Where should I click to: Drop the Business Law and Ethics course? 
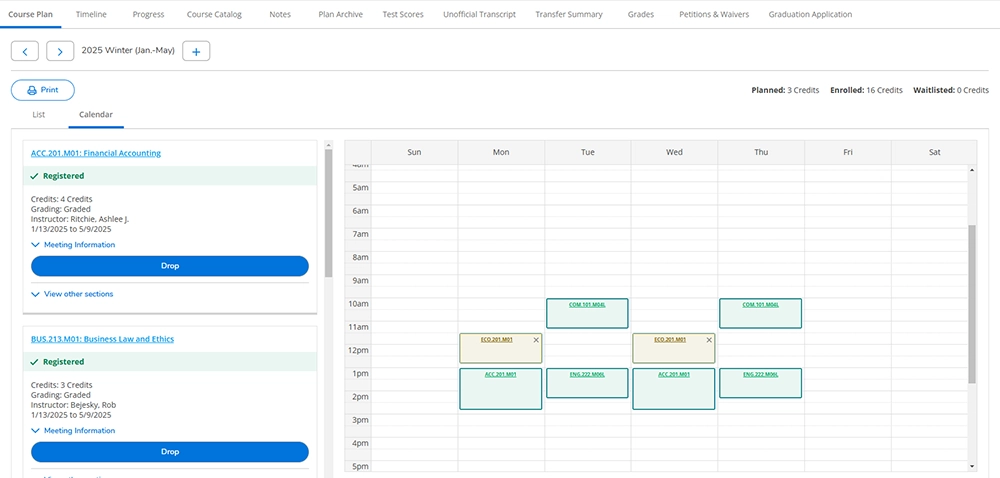pos(170,452)
